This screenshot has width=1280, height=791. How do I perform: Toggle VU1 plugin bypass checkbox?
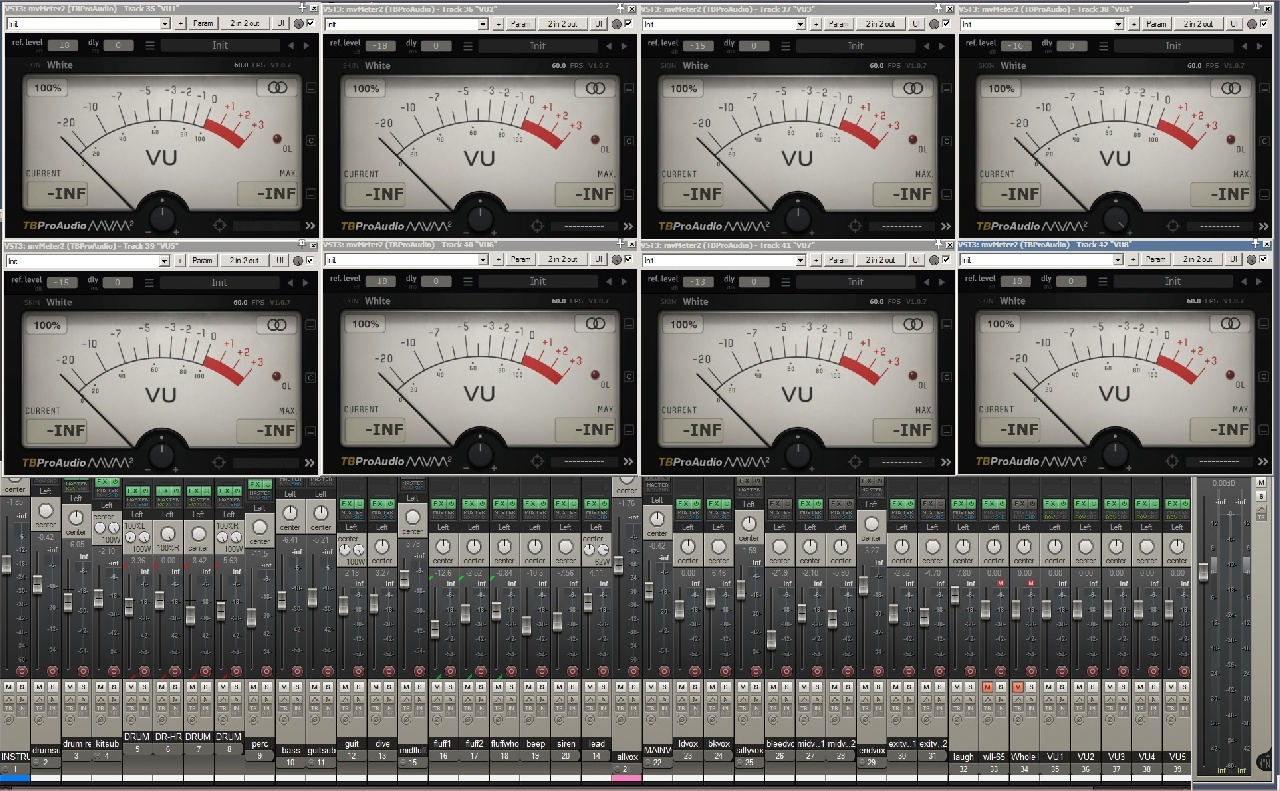pyautogui.click(x=311, y=23)
